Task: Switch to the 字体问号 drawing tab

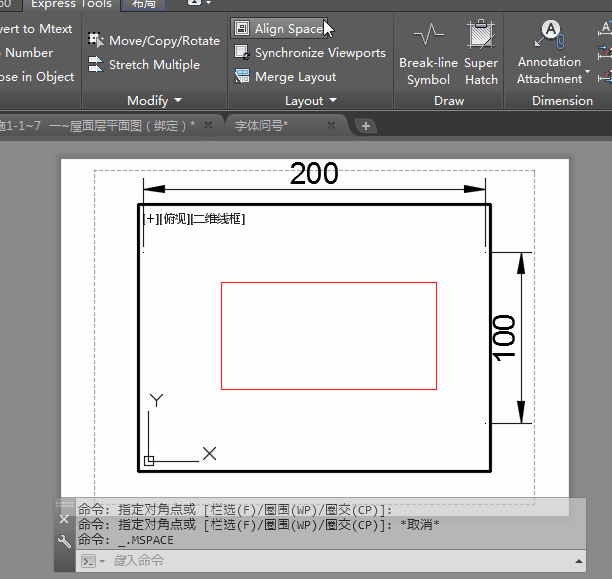Action: point(261,126)
